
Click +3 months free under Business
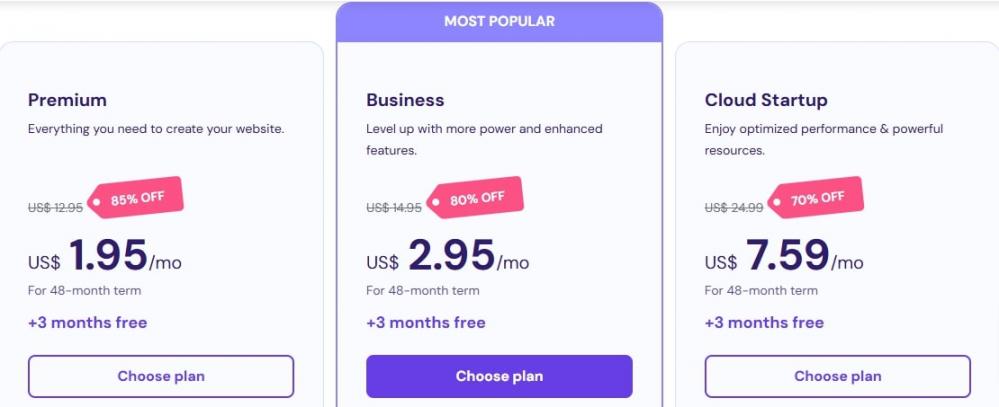click(x=425, y=322)
